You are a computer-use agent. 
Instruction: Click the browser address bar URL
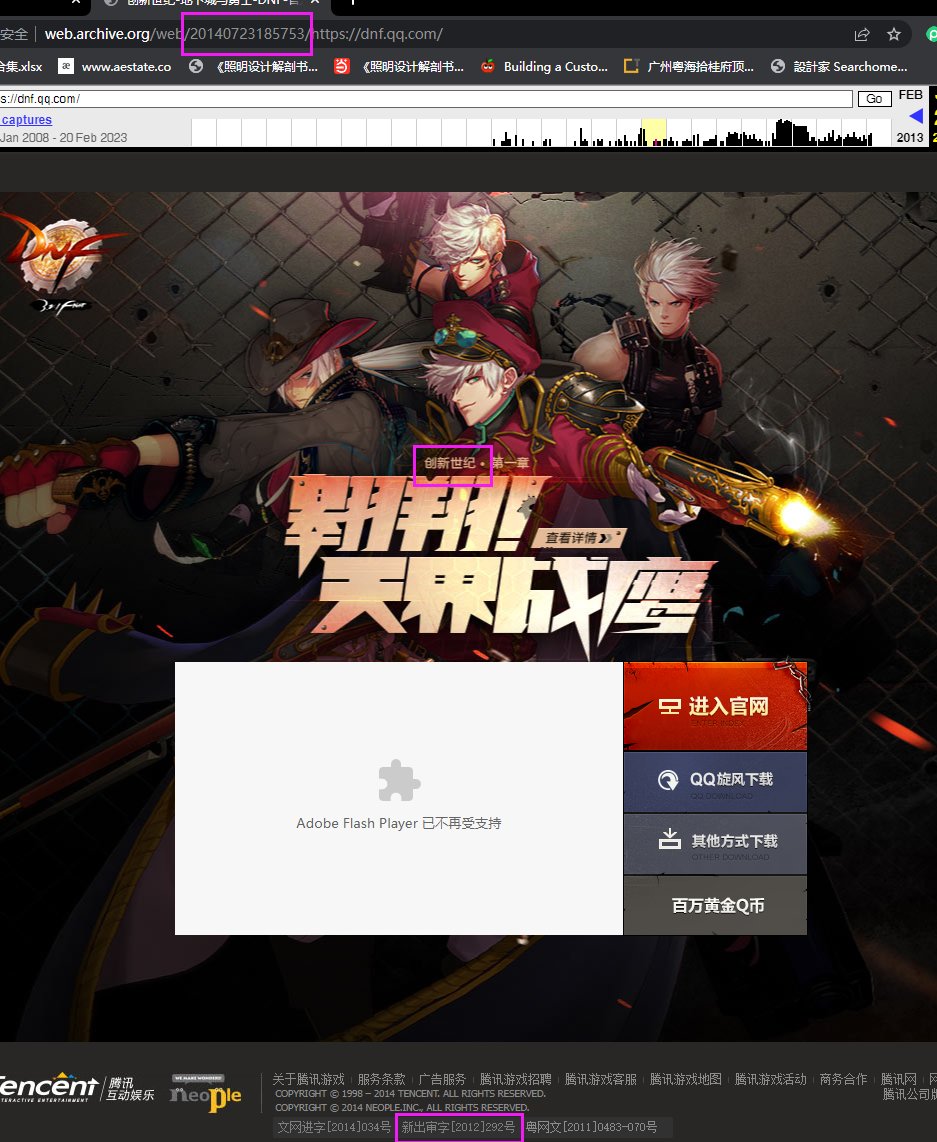click(x=243, y=34)
